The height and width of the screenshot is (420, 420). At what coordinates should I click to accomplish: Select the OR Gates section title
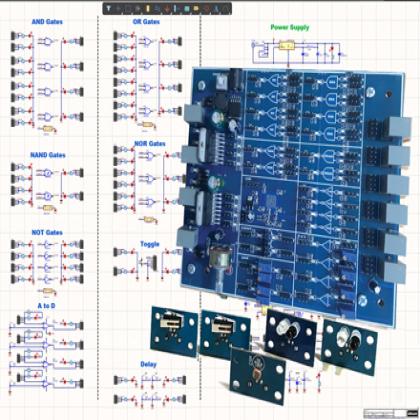(x=146, y=22)
